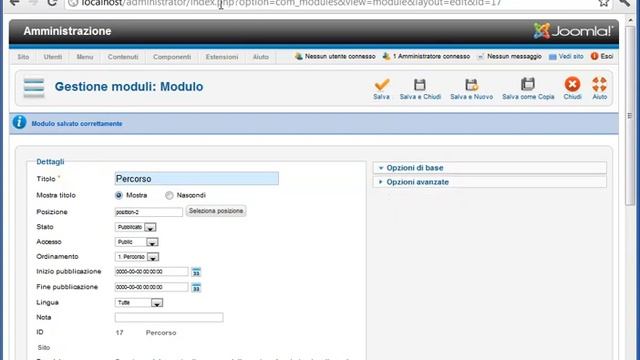
Task: Click the Inizio pubblicazione date field
Action: [151, 271]
